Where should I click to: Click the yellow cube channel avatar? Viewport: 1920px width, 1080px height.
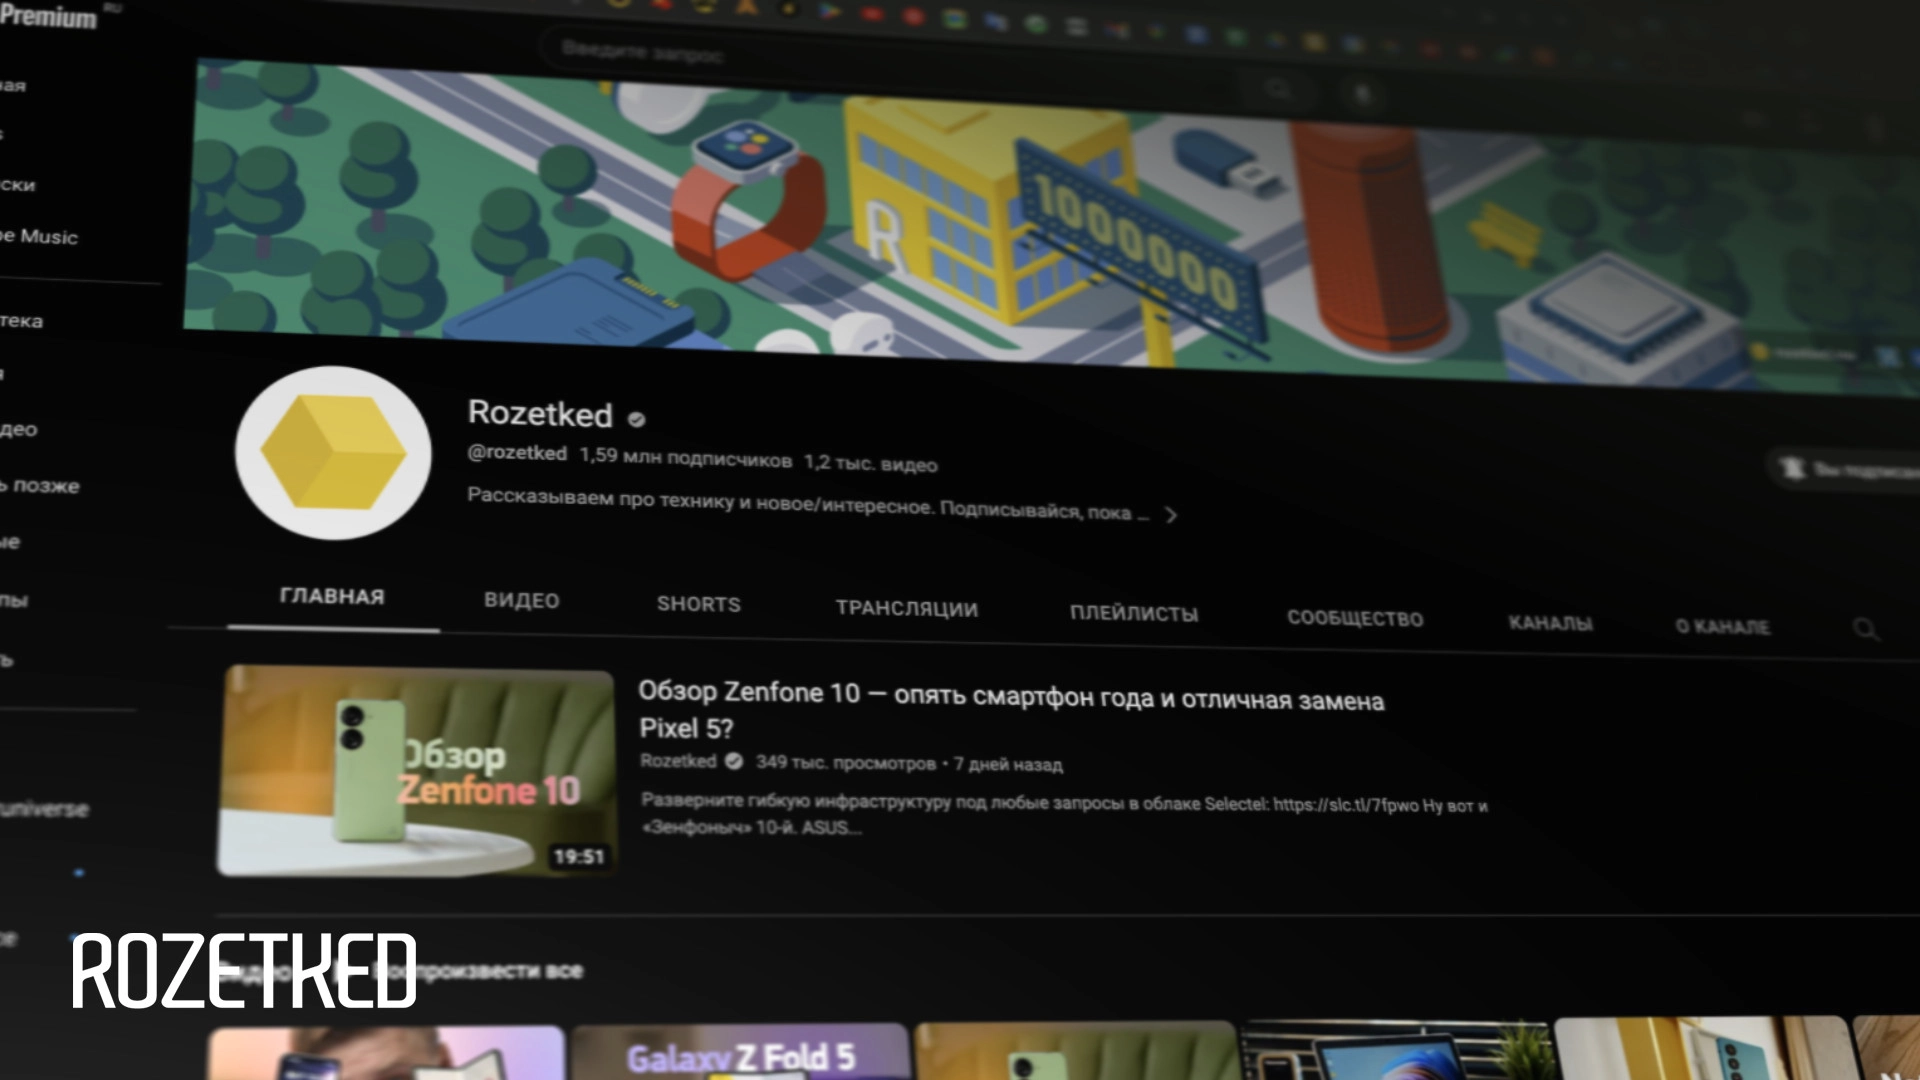click(333, 453)
